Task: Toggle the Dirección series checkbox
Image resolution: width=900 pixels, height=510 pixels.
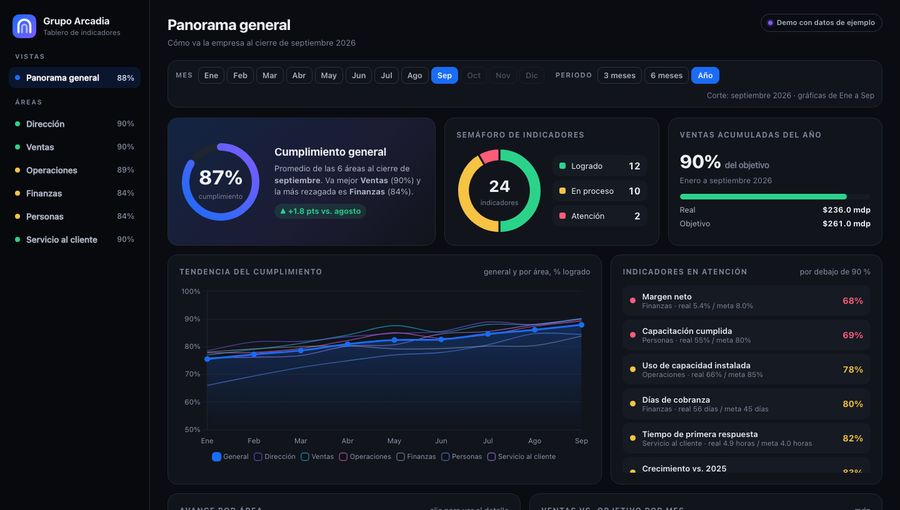Action: (258, 457)
